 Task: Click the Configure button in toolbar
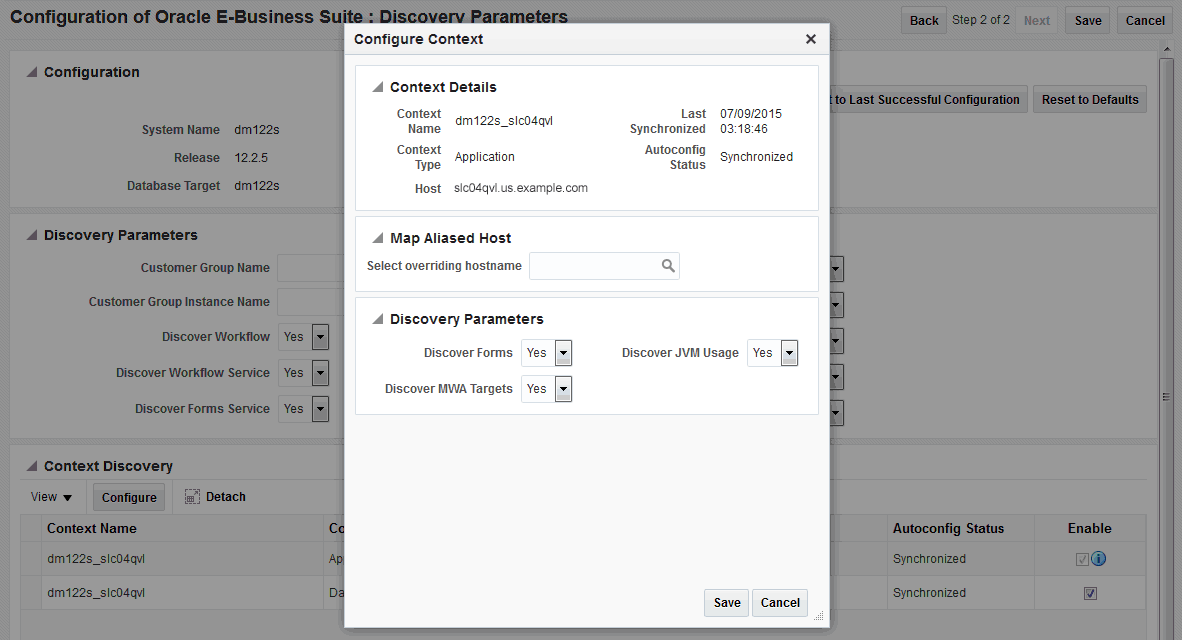129,498
